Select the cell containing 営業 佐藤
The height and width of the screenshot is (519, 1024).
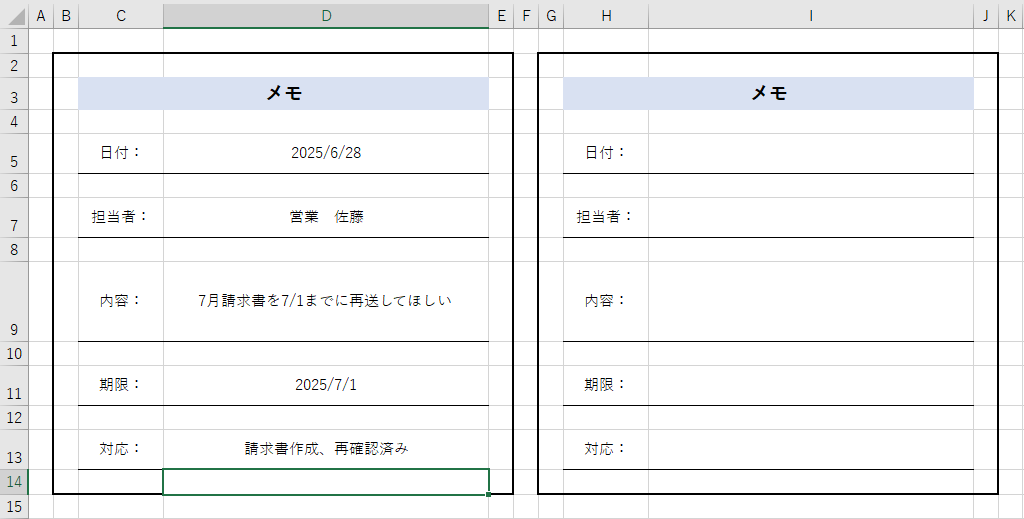[x=326, y=217]
